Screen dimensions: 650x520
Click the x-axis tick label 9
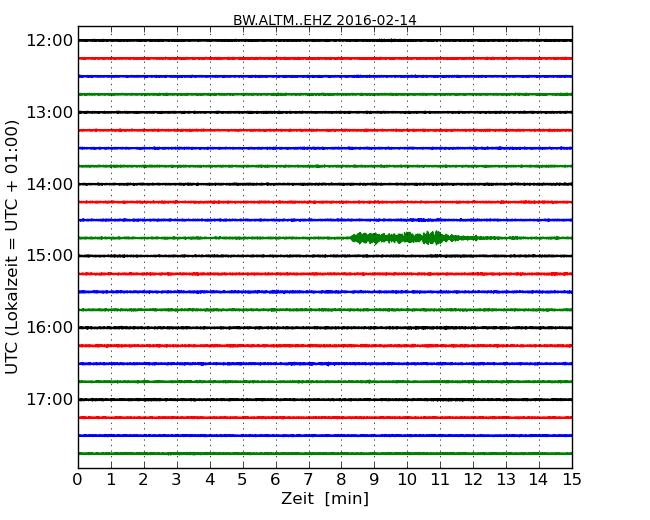coord(374,480)
